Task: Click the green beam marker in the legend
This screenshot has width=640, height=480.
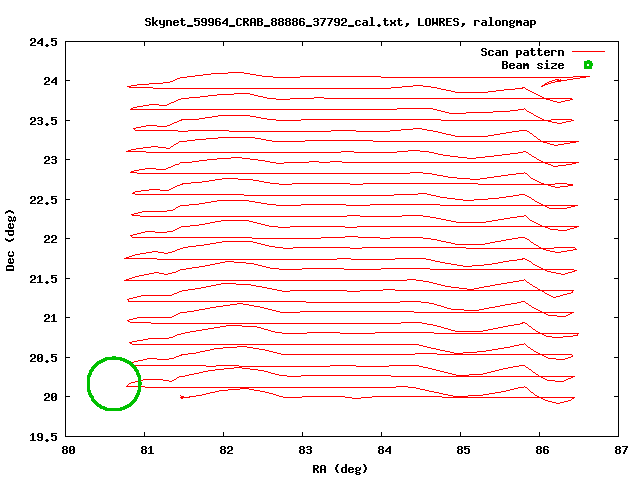Action: tap(588, 64)
